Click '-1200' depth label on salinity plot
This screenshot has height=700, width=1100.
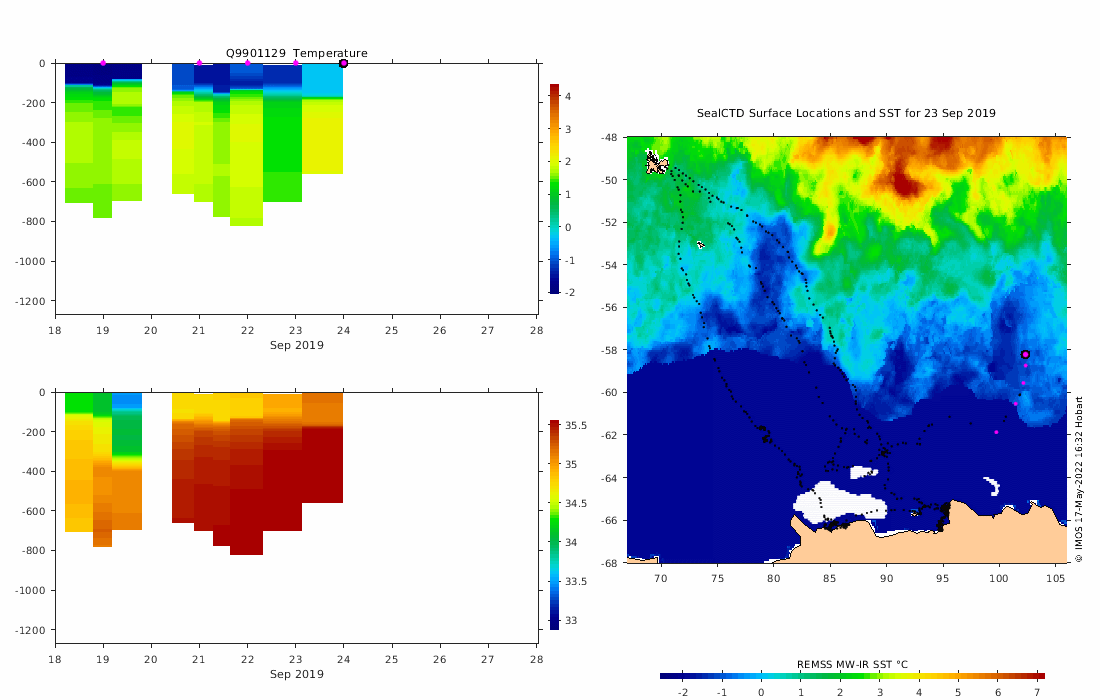tap(30, 630)
